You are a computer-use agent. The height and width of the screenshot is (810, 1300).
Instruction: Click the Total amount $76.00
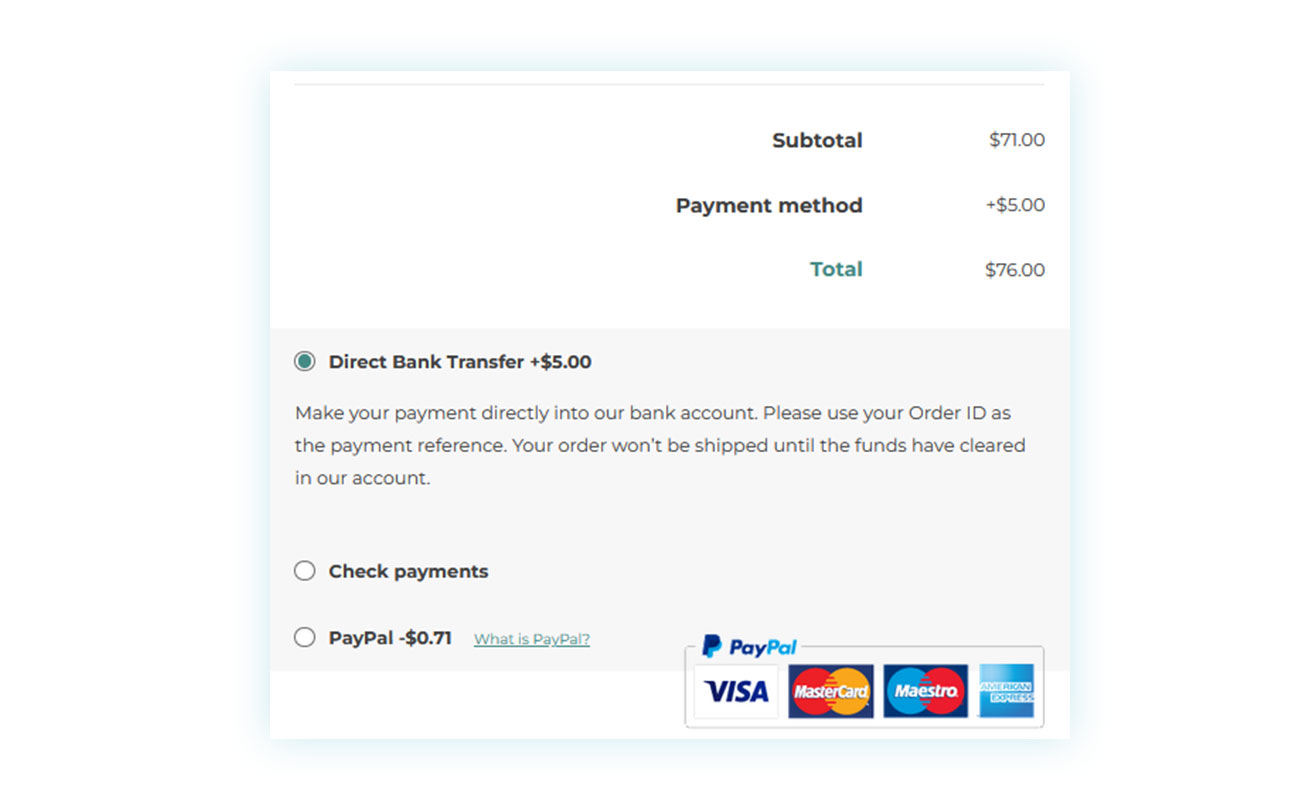[x=1015, y=270]
